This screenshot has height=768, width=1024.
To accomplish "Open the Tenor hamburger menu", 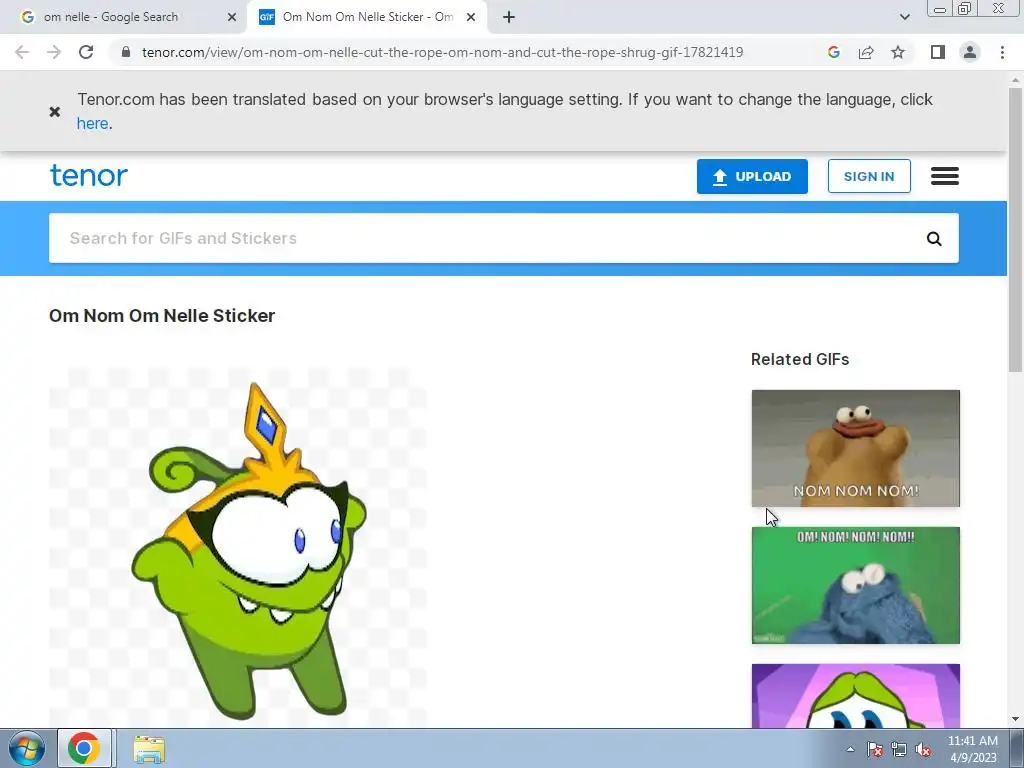I will click(944, 176).
